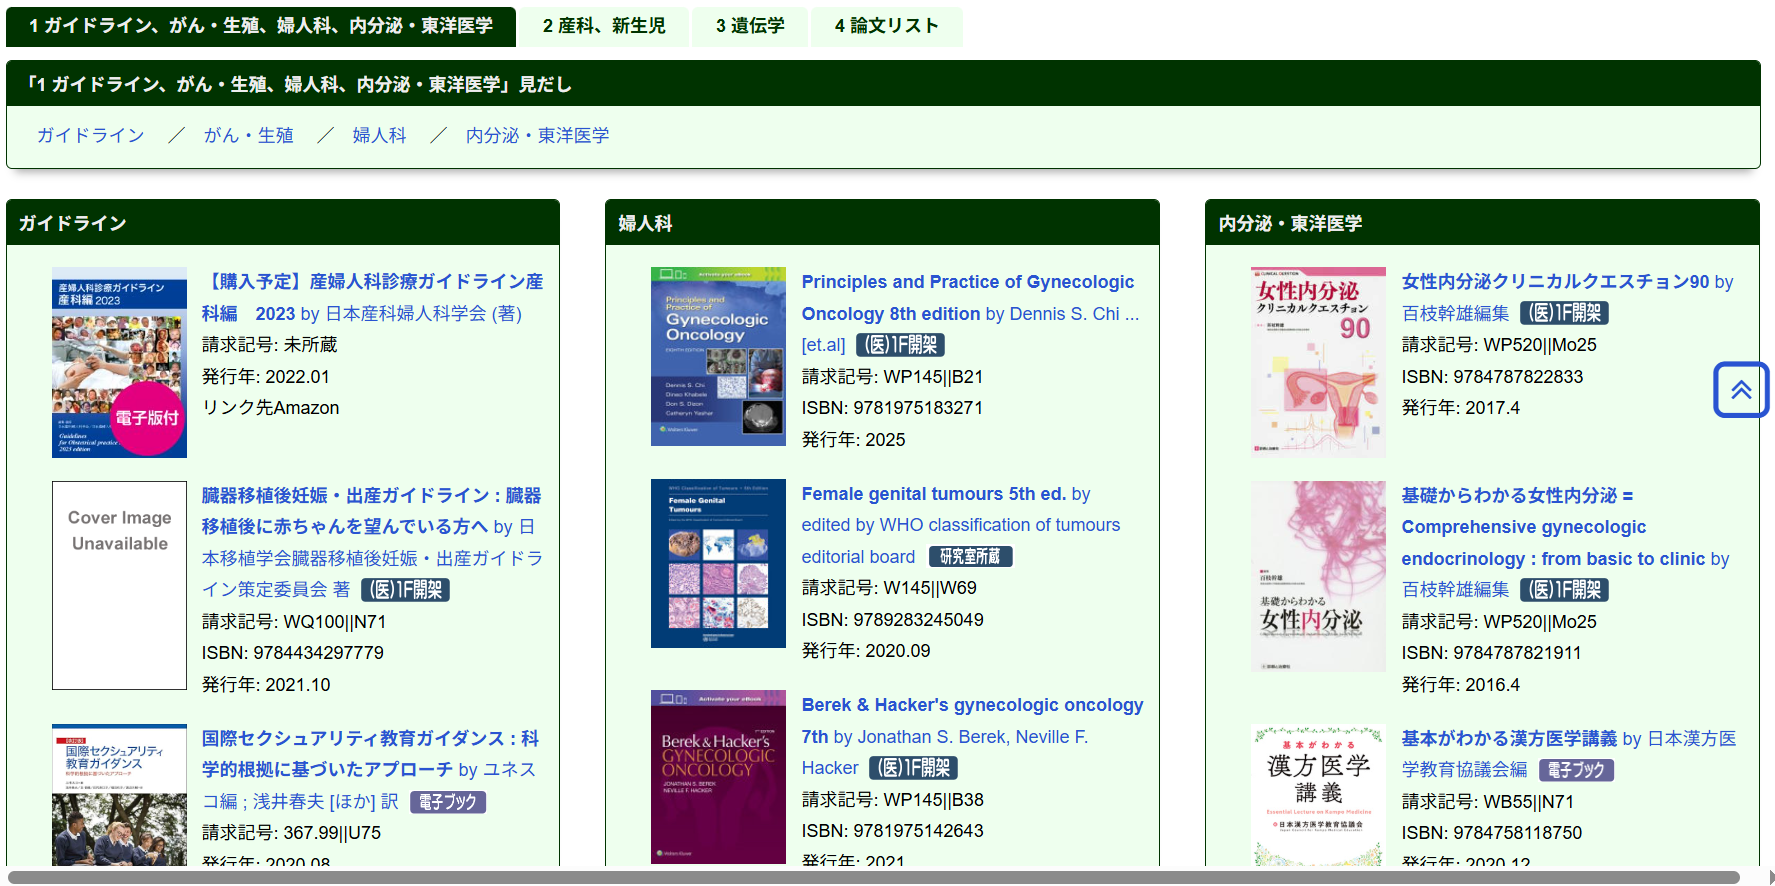Screen dimensions: 1775x886
Task: Click the 漢方医学講義 cover image
Action: pos(1318,795)
